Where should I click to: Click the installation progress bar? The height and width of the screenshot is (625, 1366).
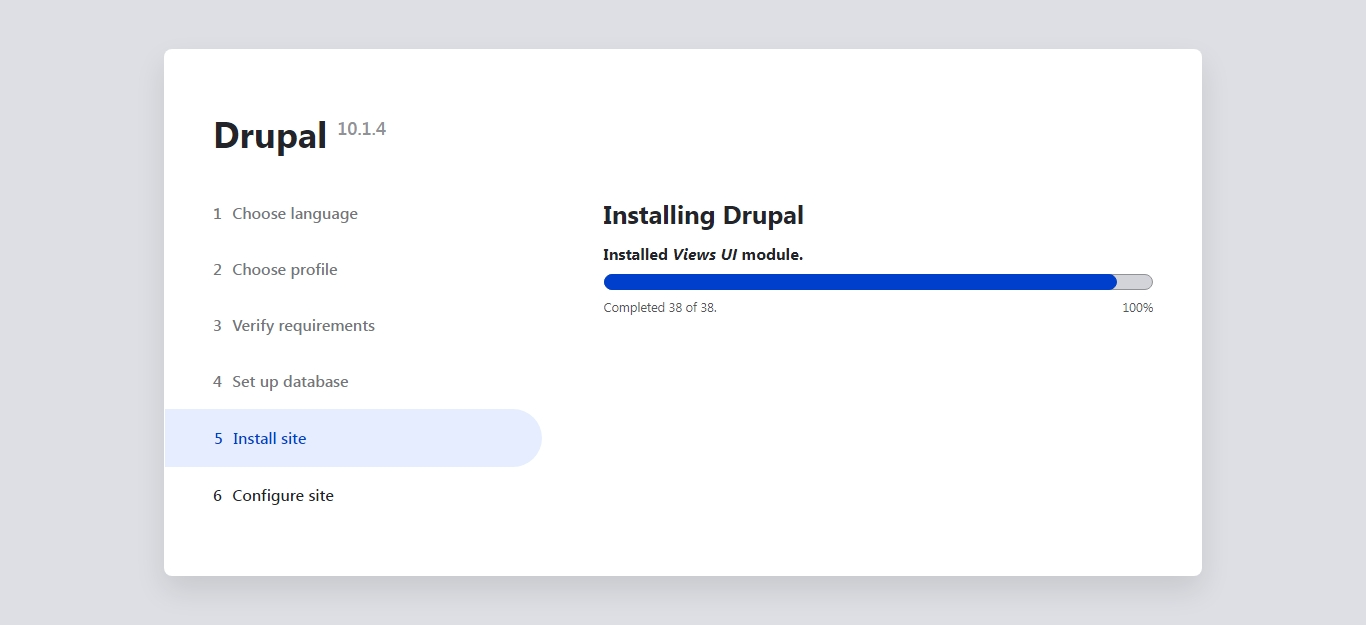pos(877,281)
